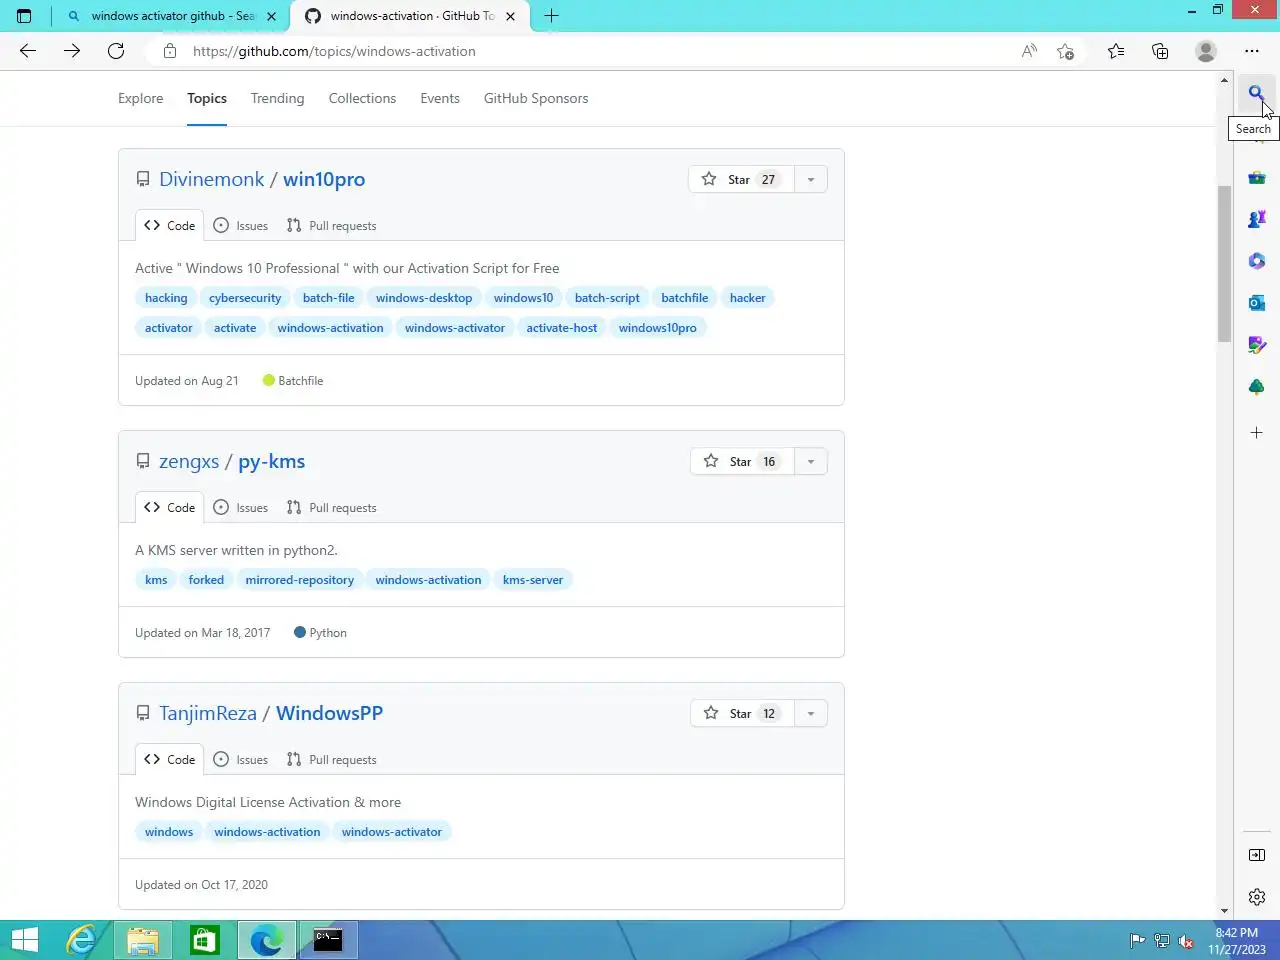Screen dimensions: 1280x960
Task: Open sidebar settings gear
Action: (1257, 897)
